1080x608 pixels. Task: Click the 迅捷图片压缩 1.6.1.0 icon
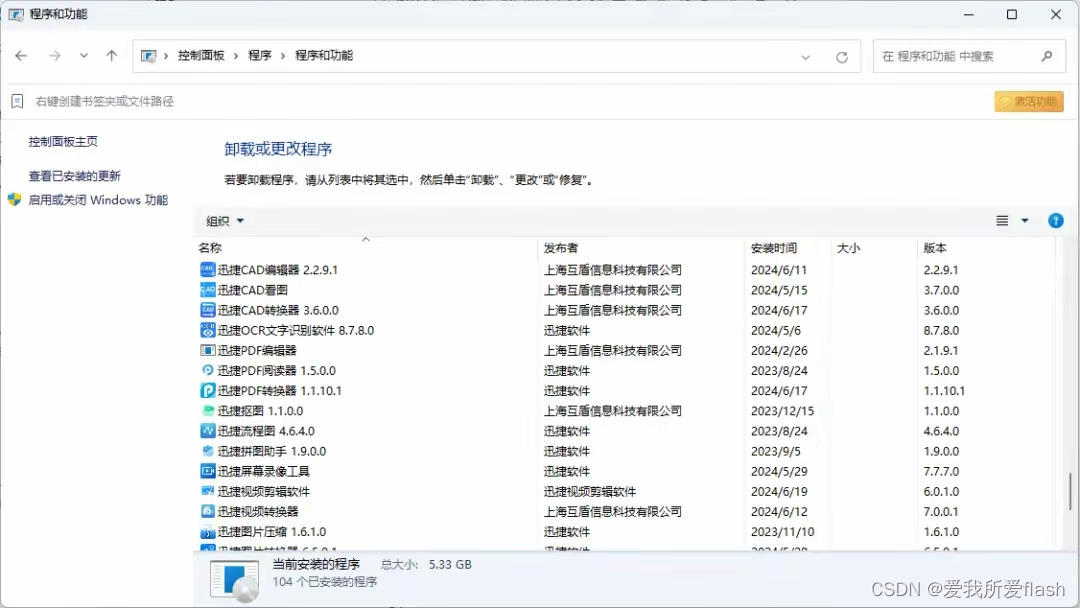click(x=207, y=532)
